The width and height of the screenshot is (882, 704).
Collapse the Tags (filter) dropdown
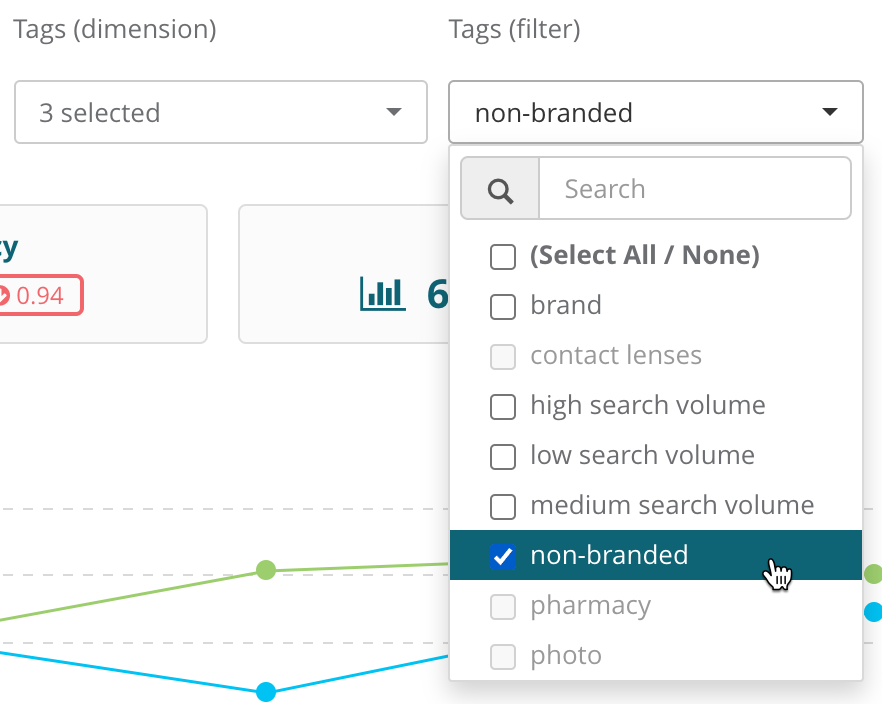(655, 112)
